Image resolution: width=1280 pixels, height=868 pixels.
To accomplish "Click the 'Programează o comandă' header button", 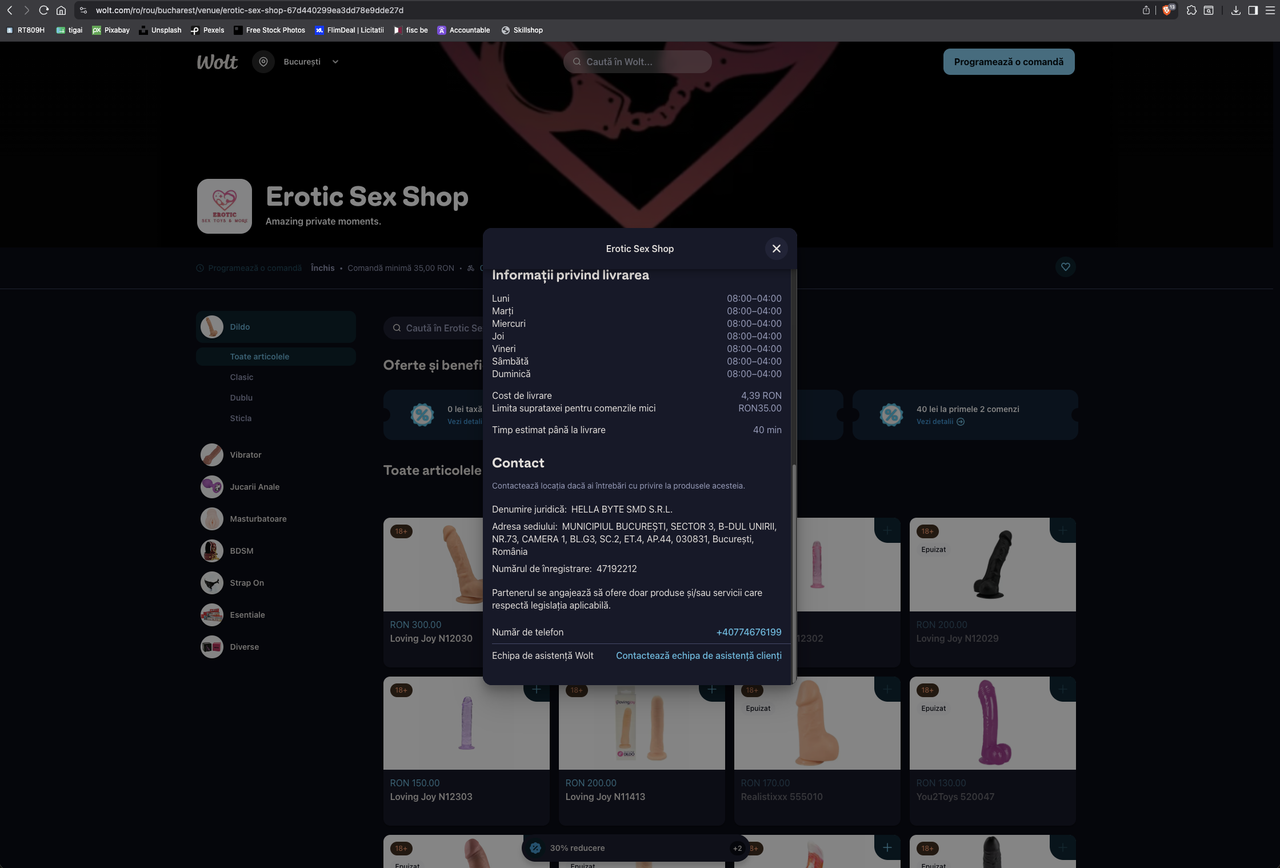I will pyautogui.click(x=1009, y=62).
